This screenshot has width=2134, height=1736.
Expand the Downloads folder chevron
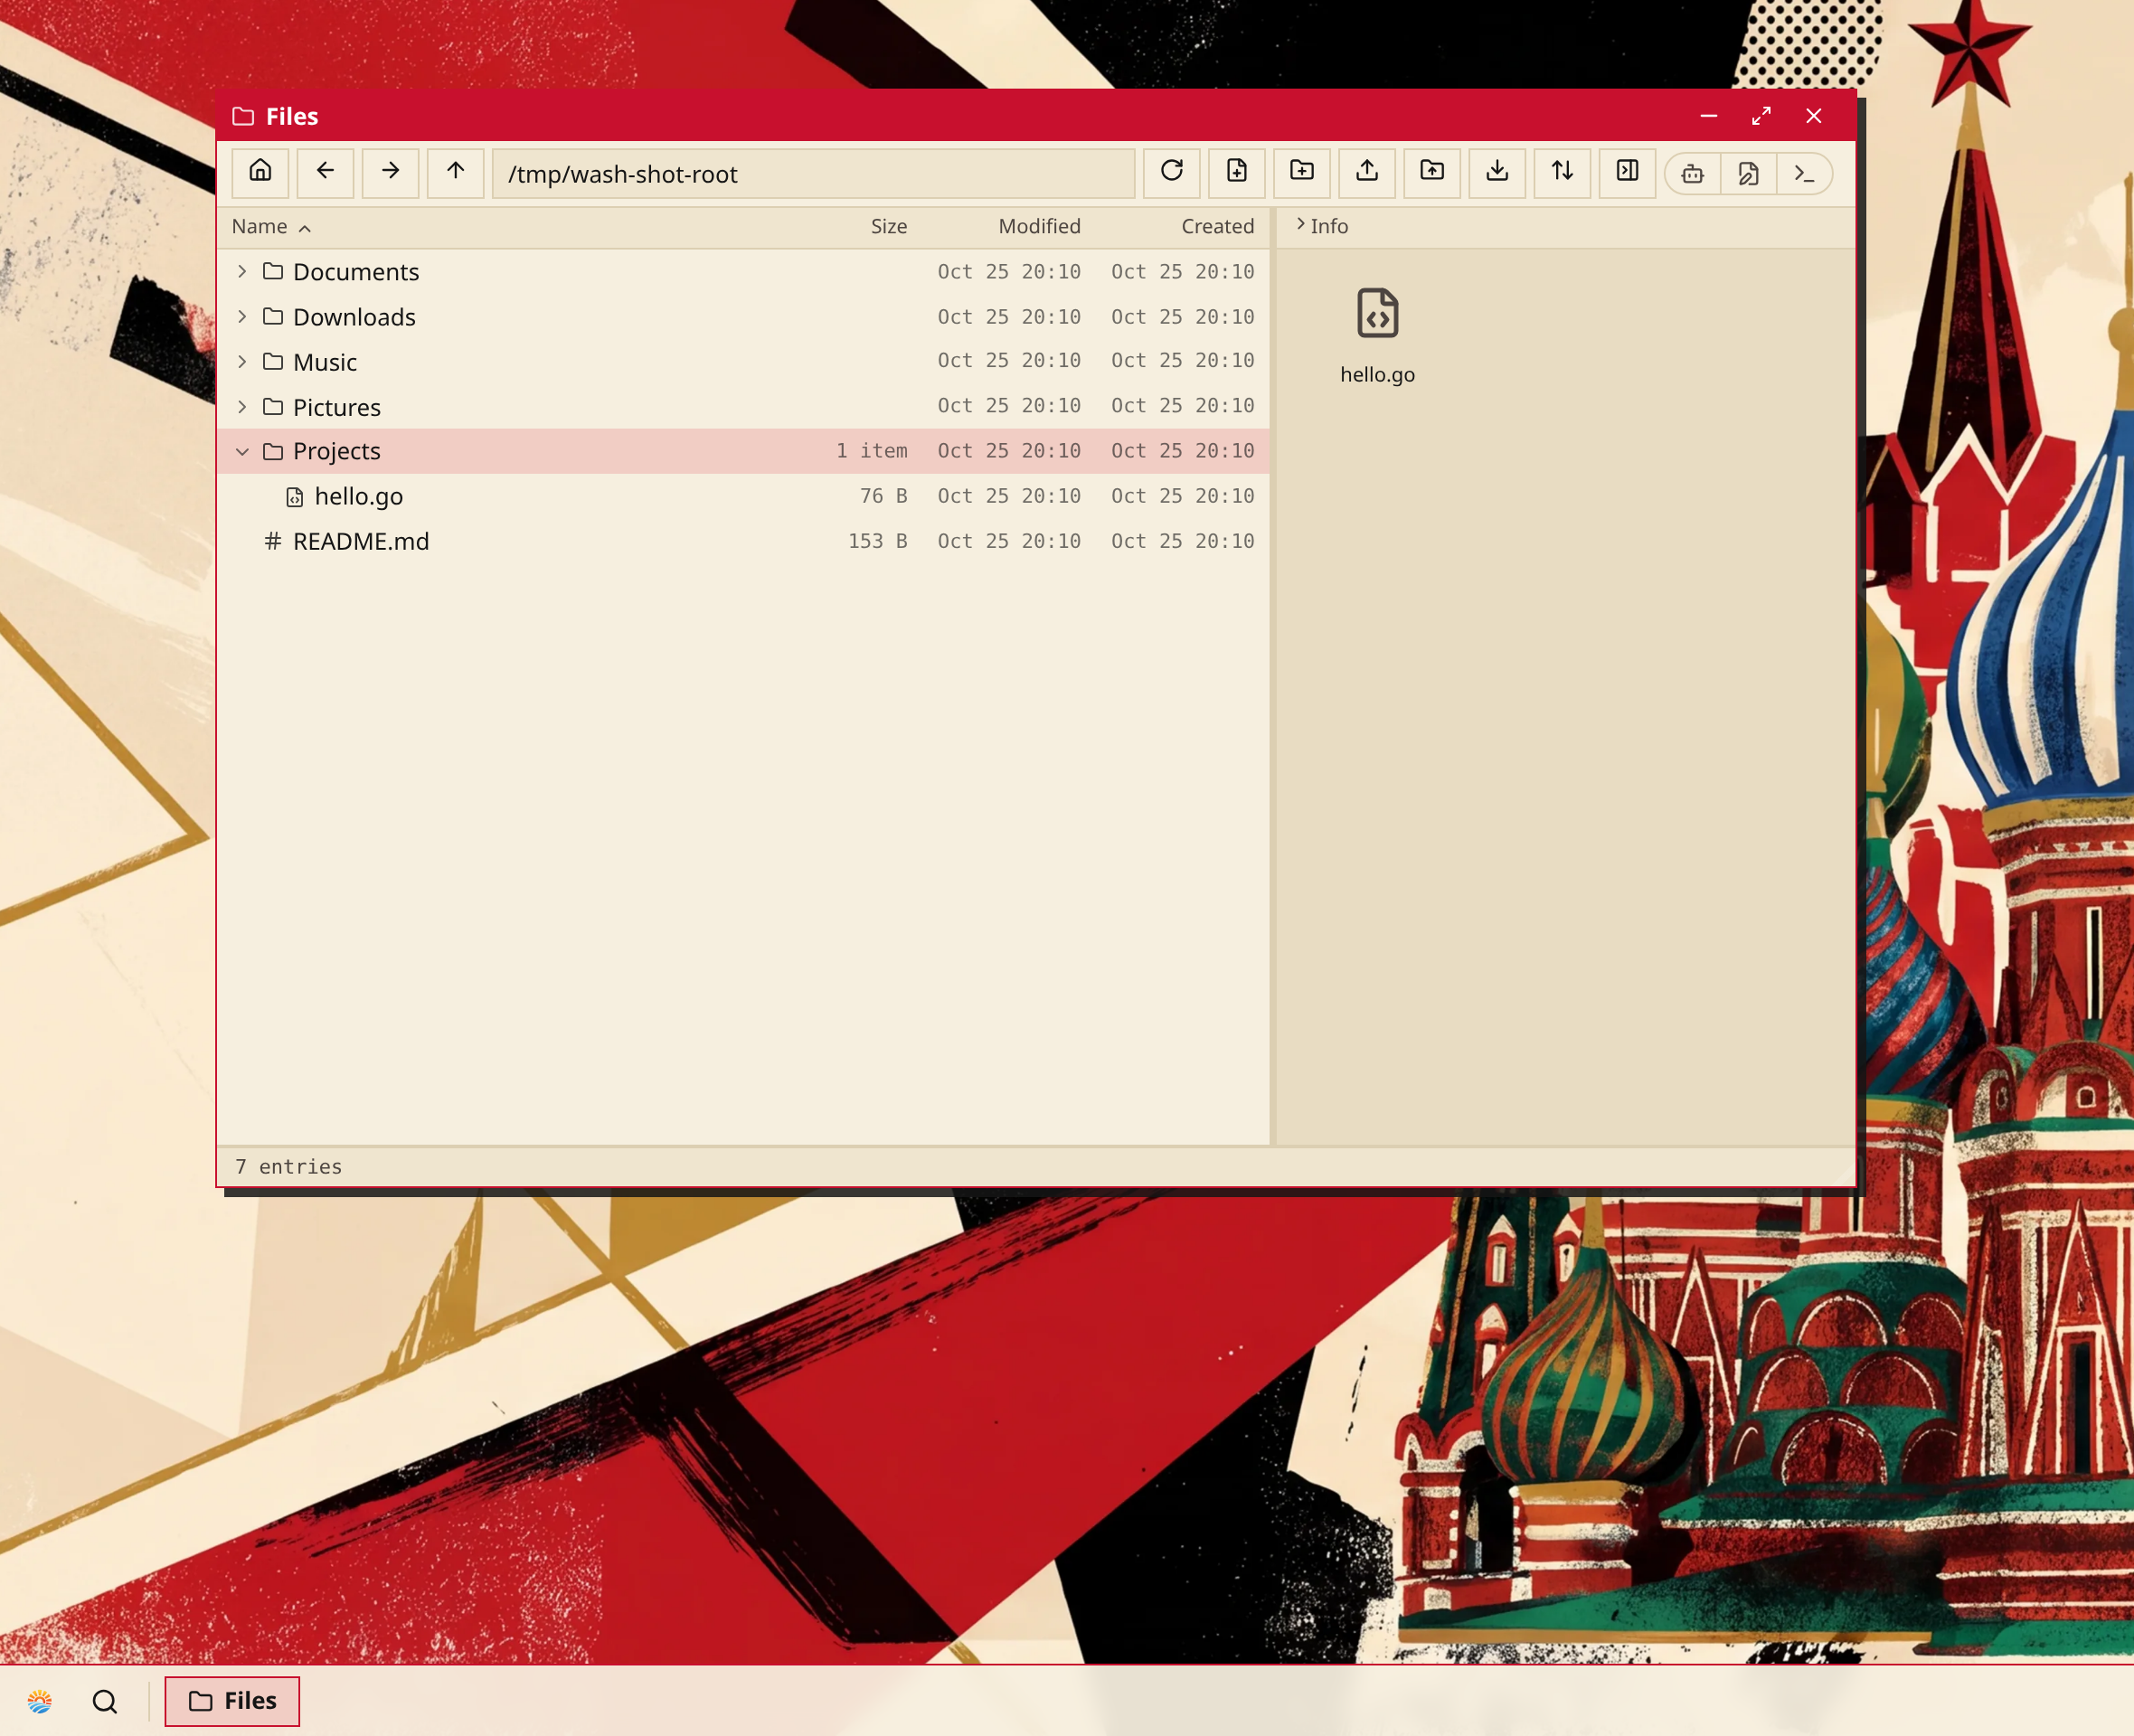[242, 316]
